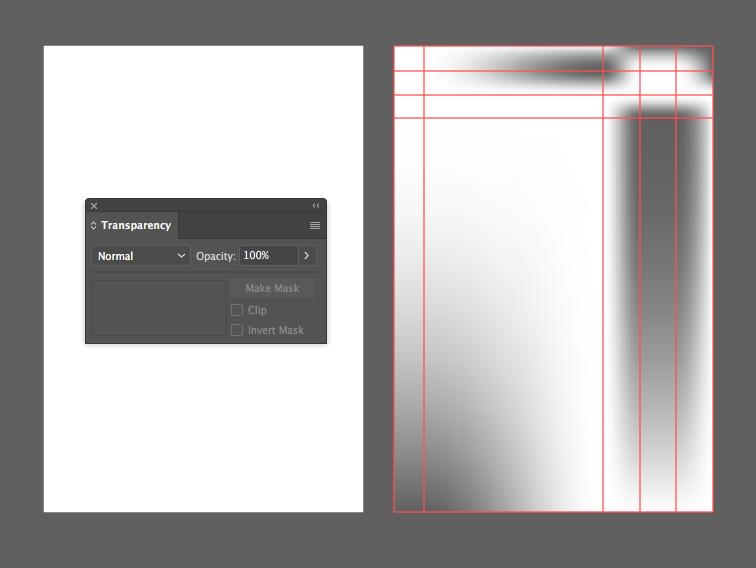Close the Transparency panel

94,206
